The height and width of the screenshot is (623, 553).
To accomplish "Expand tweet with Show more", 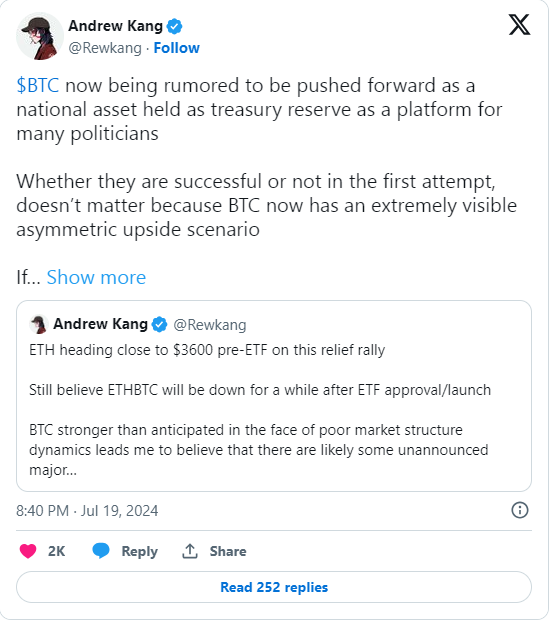I will point(96,277).
